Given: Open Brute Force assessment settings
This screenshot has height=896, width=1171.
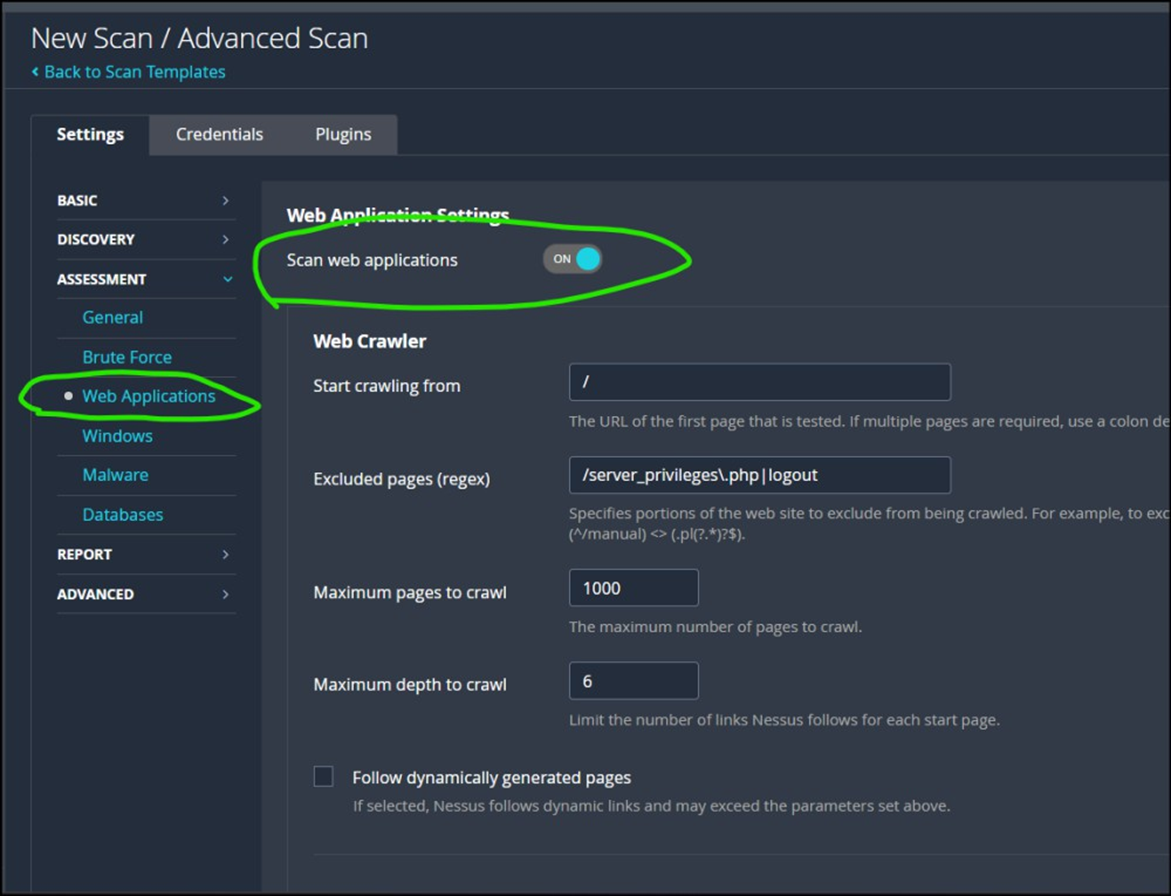Looking at the screenshot, I should pyautogui.click(x=127, y=357).
